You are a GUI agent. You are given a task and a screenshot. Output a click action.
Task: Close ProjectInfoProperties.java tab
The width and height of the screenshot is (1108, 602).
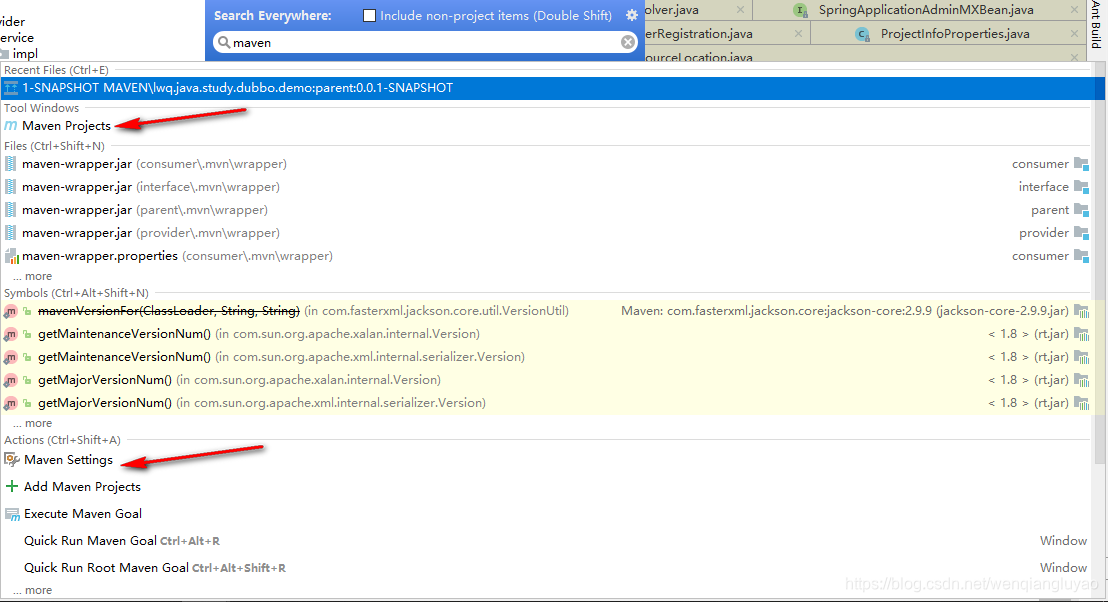click(x=1074, y=34)
